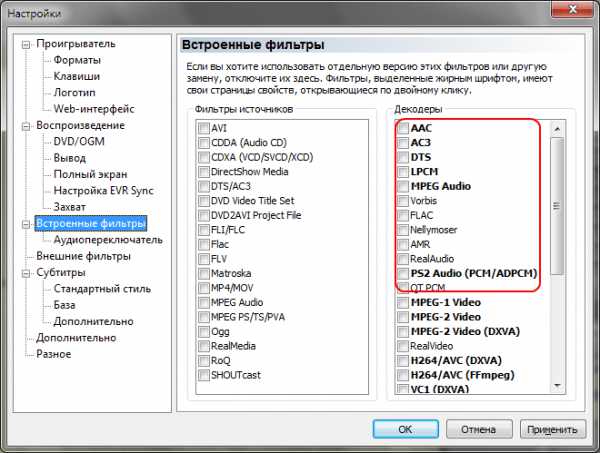The width and height of the screenshot is (600, 453).
Task: Collapse the Субтитры tree node
Action: pos(26,273)
